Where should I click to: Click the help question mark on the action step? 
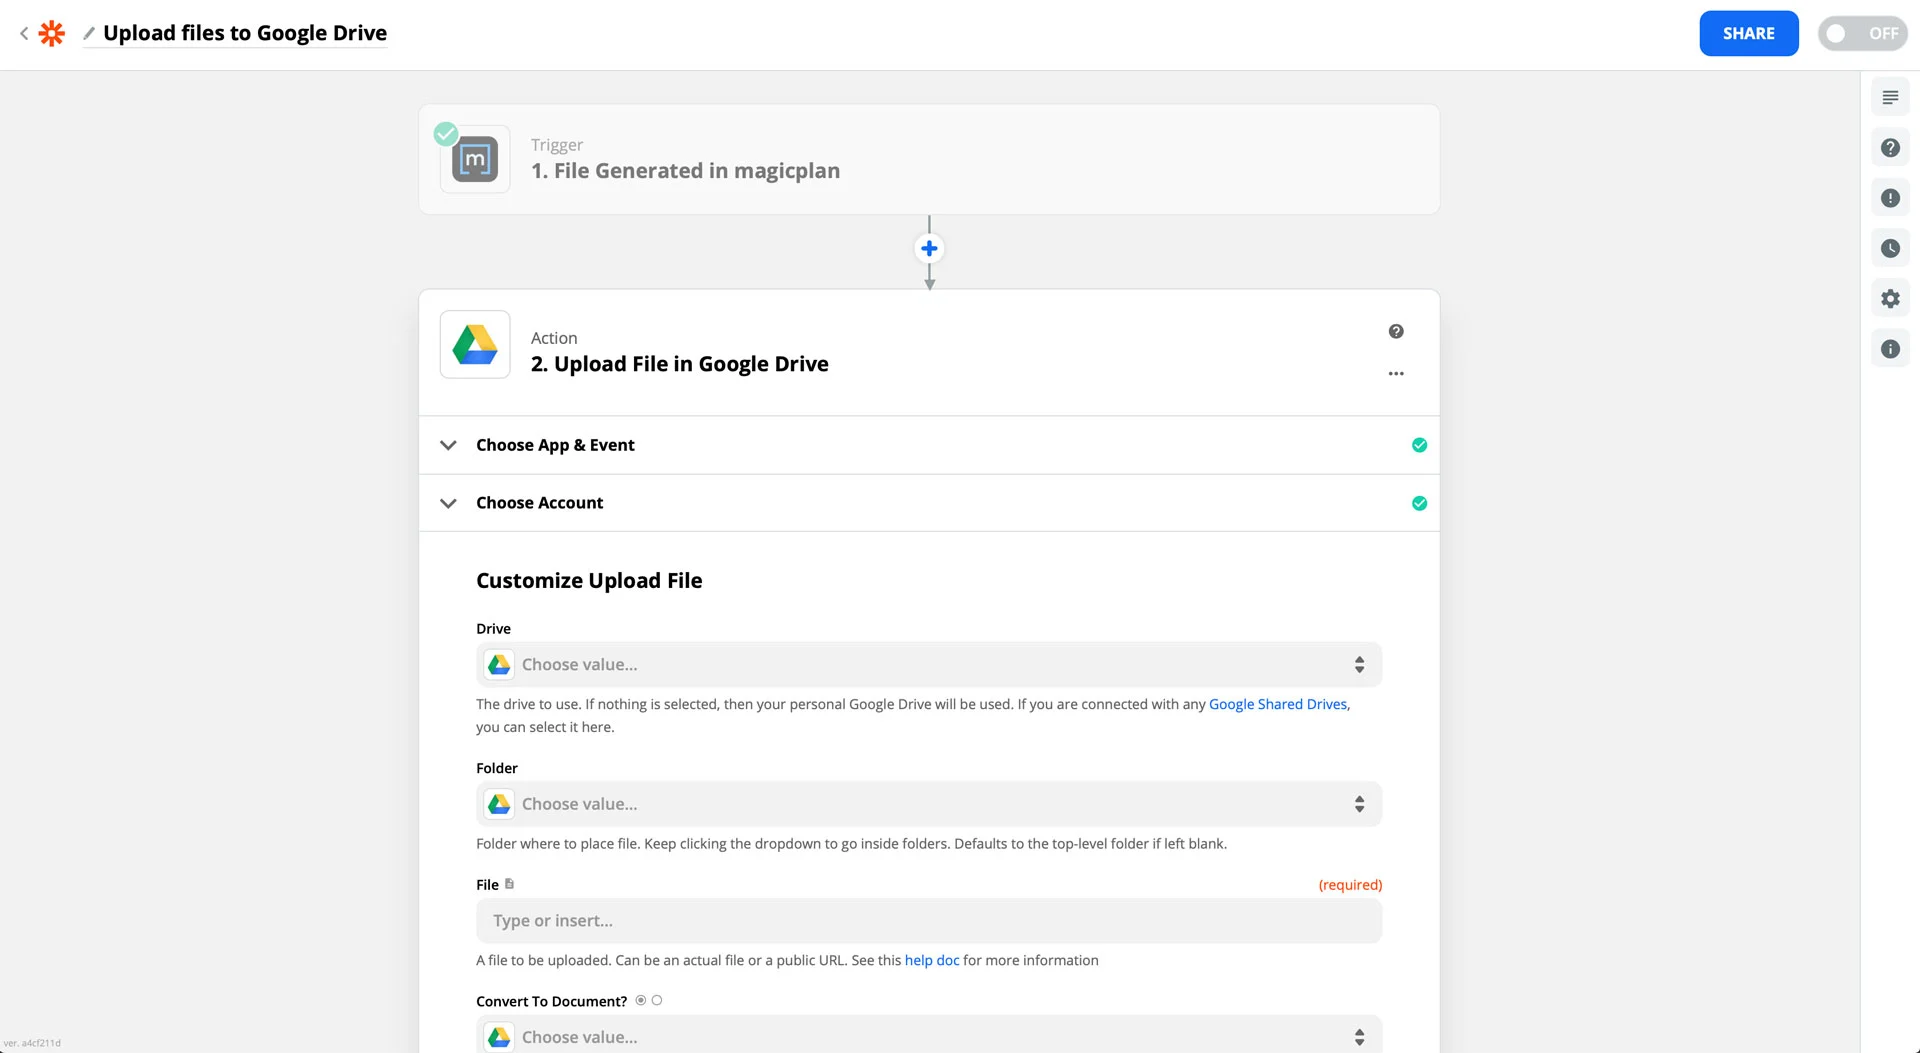1396,330
